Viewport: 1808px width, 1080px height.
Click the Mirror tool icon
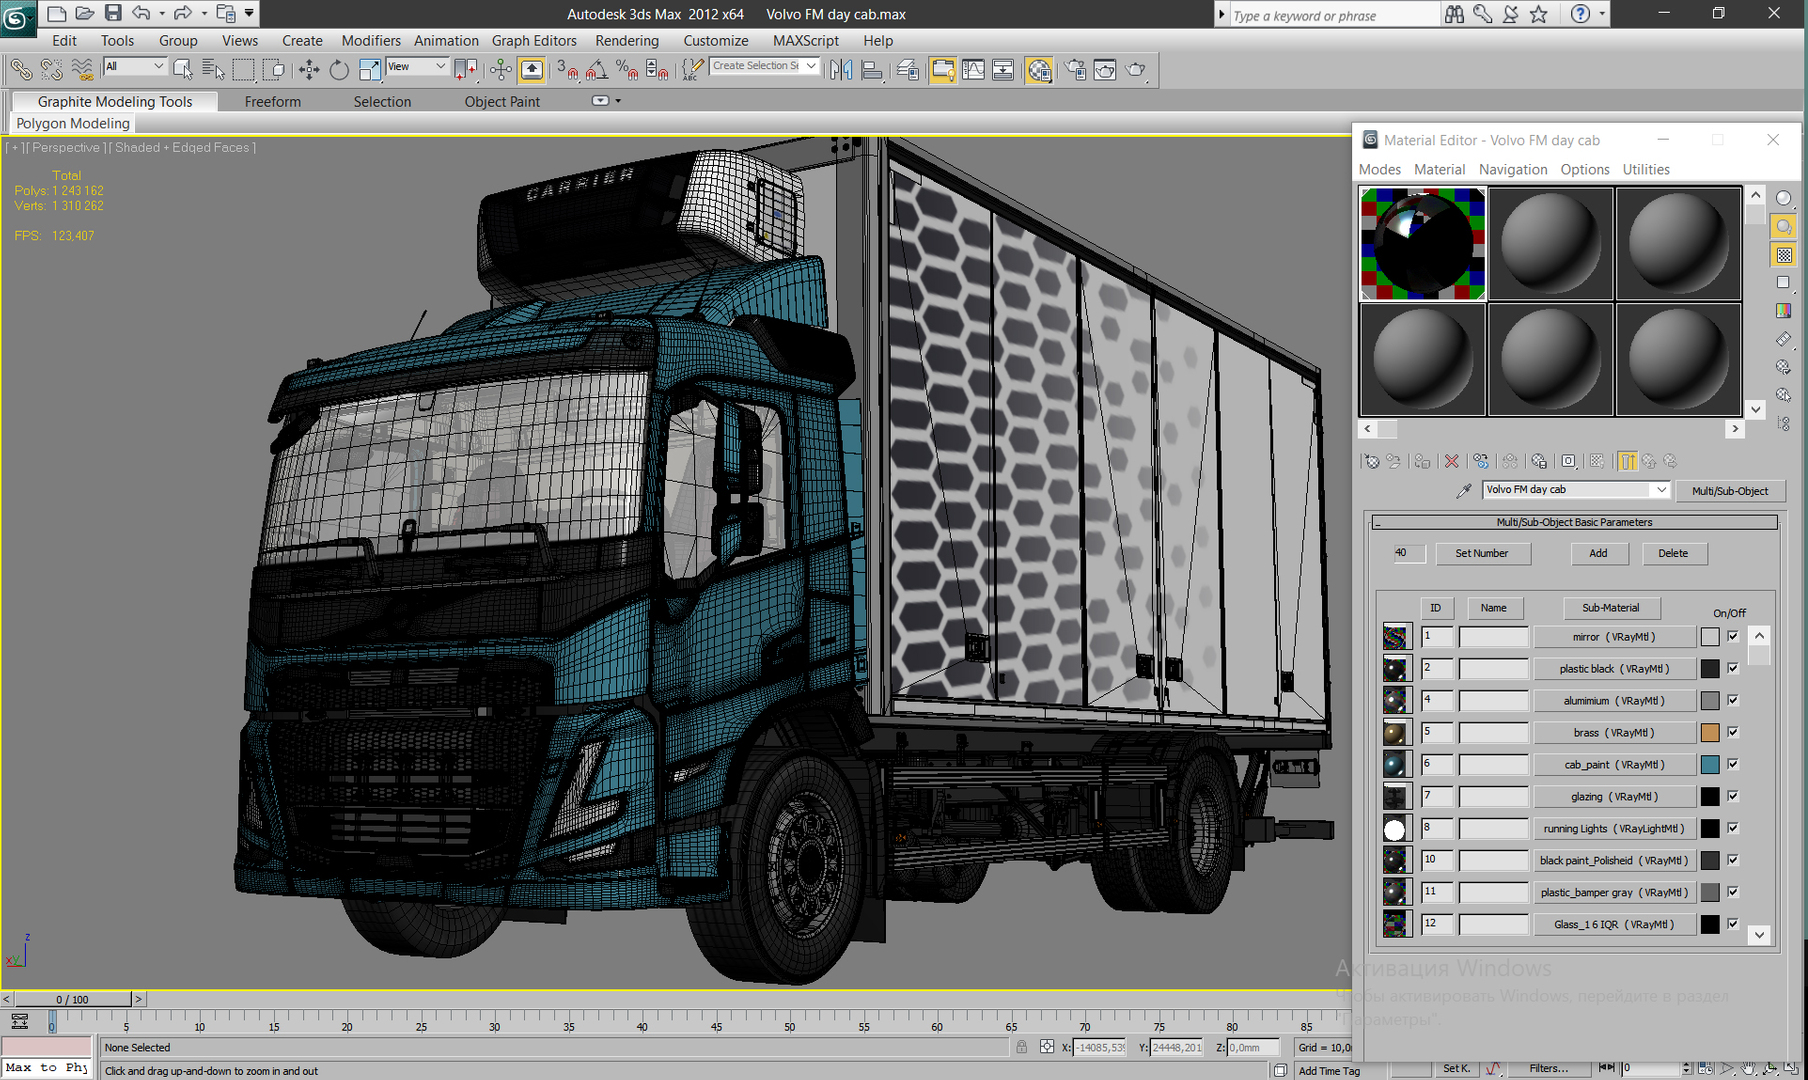pos(841,69)
